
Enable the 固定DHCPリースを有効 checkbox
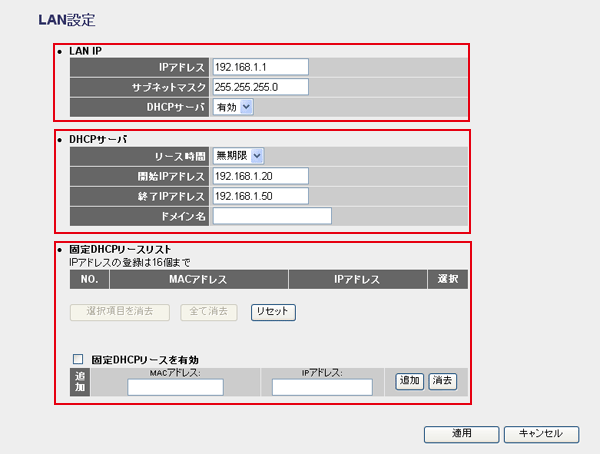pyautogui.click(x=78, y=359)
